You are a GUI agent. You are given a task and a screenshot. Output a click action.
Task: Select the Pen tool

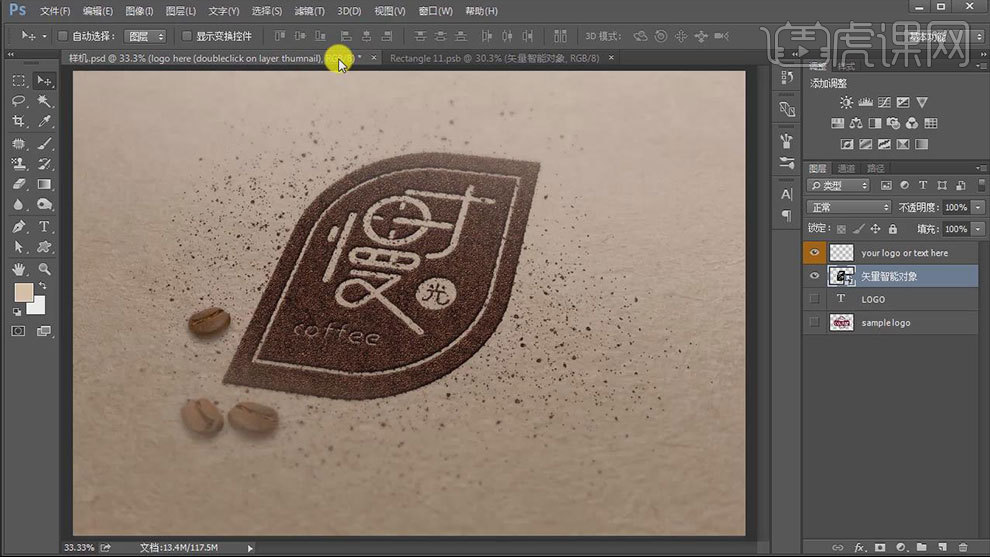[x=18, y=226]
